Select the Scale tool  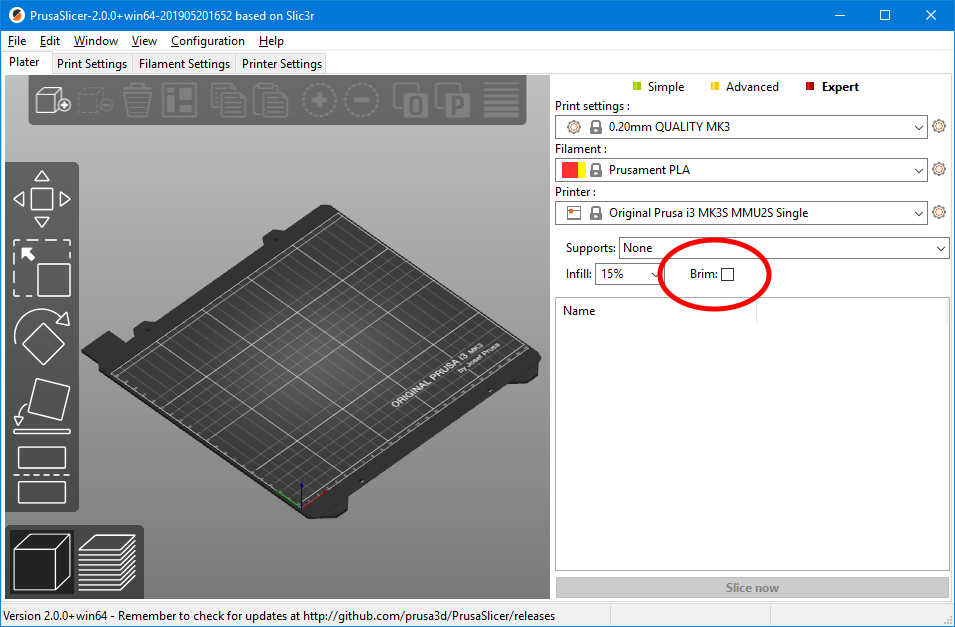pos(42,268)
